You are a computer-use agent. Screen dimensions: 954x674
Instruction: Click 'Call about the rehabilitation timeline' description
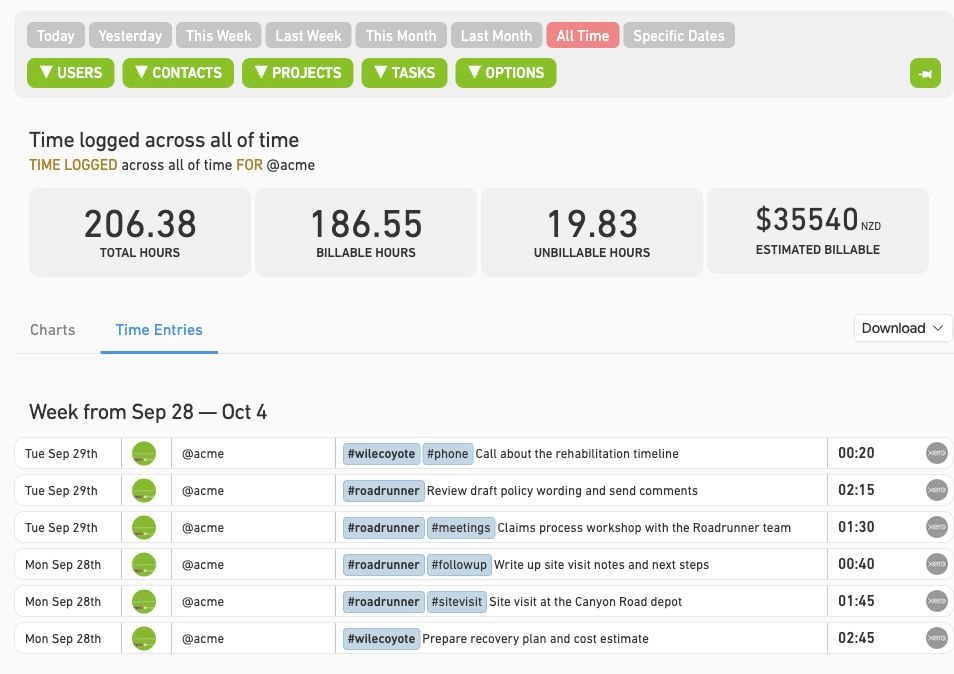577,454
